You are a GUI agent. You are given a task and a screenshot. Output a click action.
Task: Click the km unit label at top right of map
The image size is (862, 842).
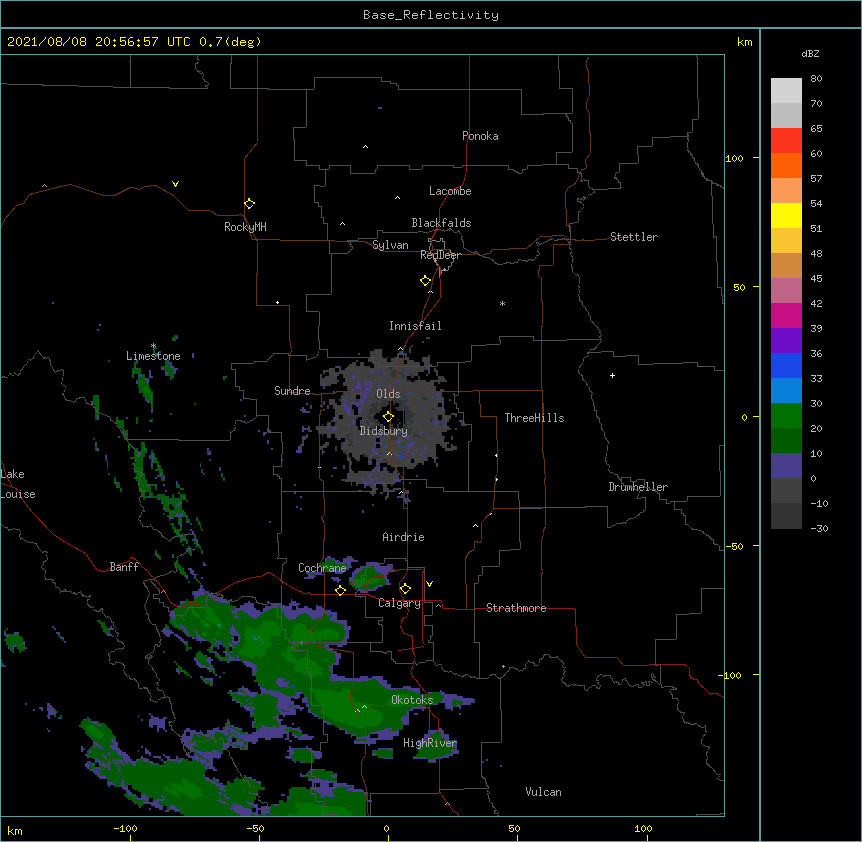click(745, 42)
